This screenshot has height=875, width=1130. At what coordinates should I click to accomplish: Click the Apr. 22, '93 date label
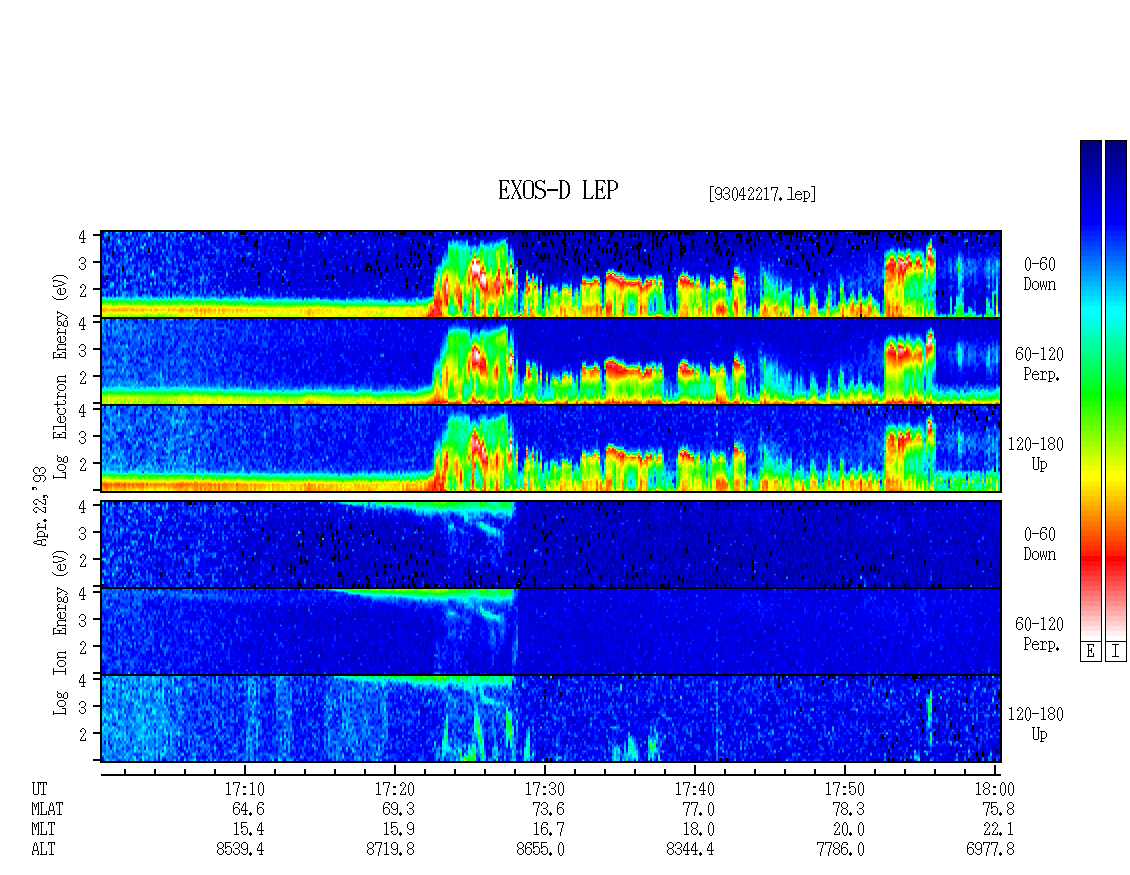40,506
